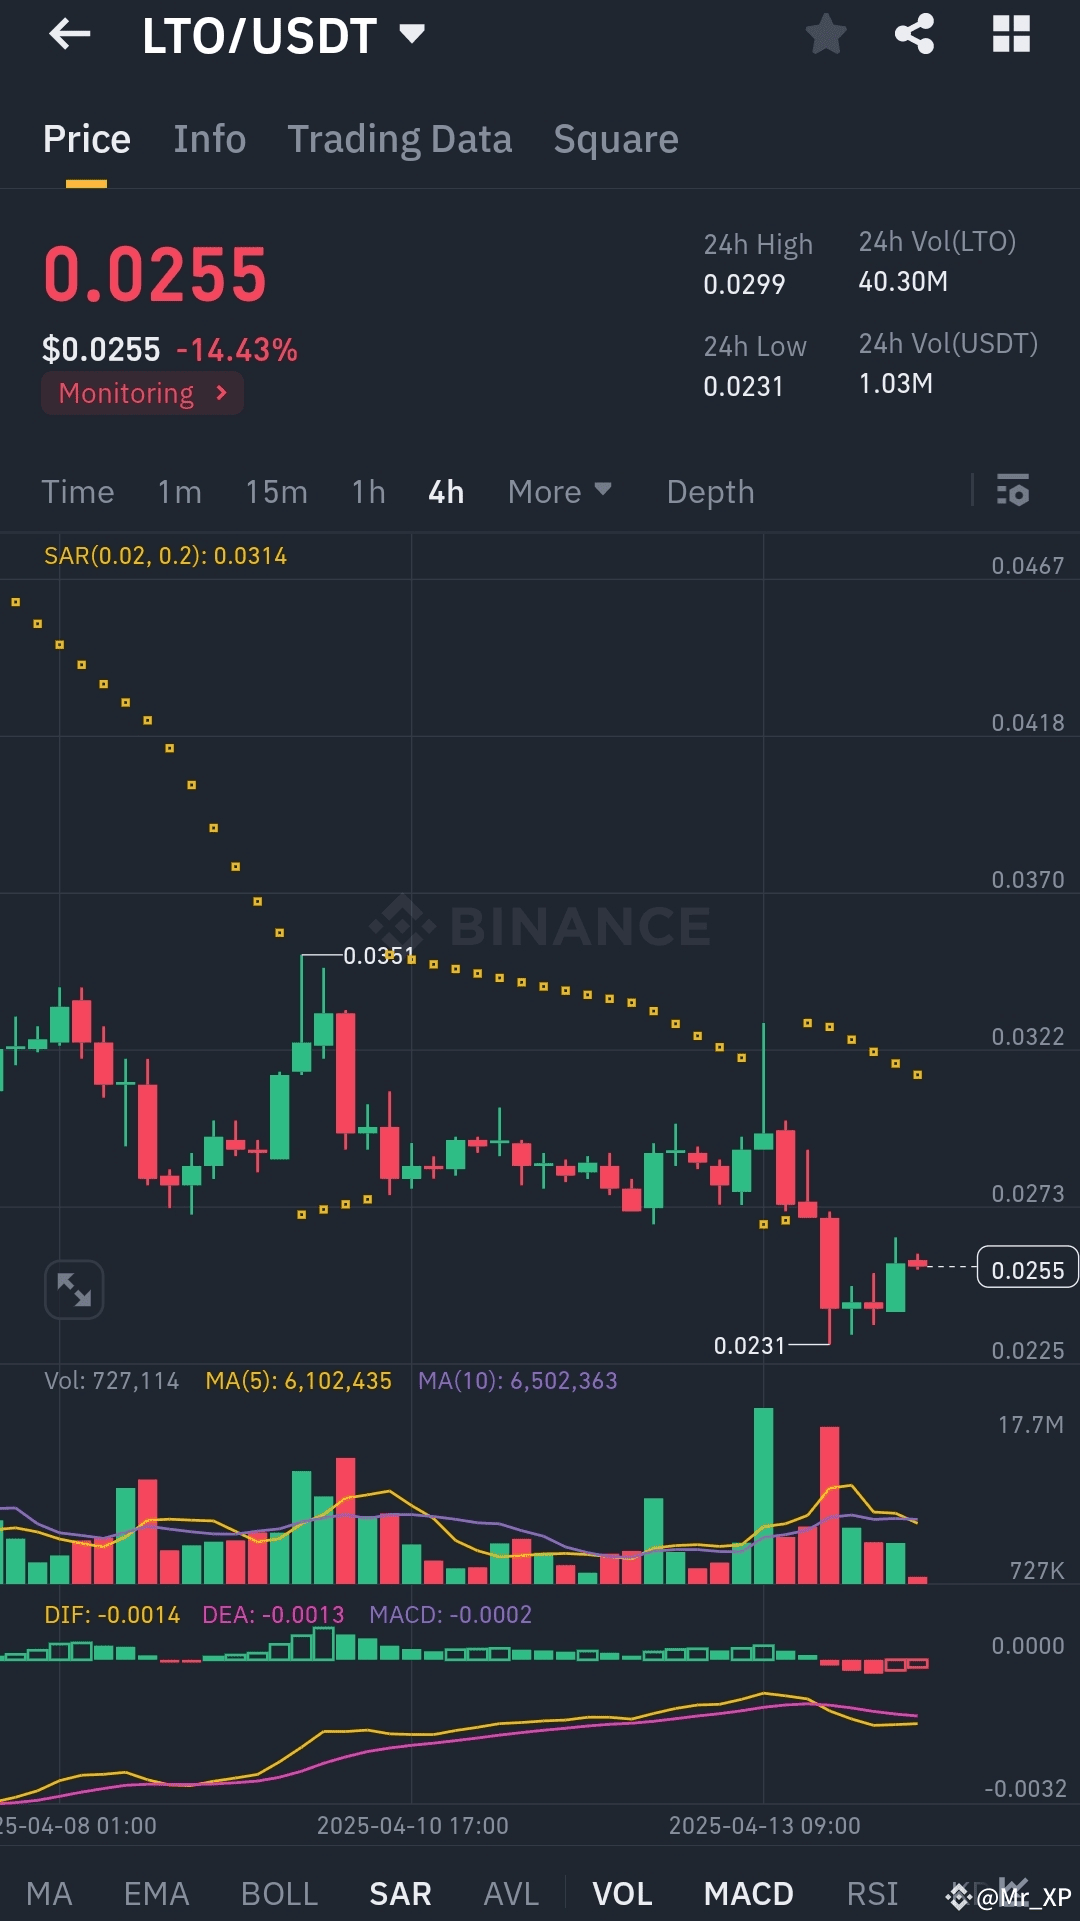Select the EMA indicator
Viewport: 1080px width, 1921px height.
click(x=156, y=1893)
